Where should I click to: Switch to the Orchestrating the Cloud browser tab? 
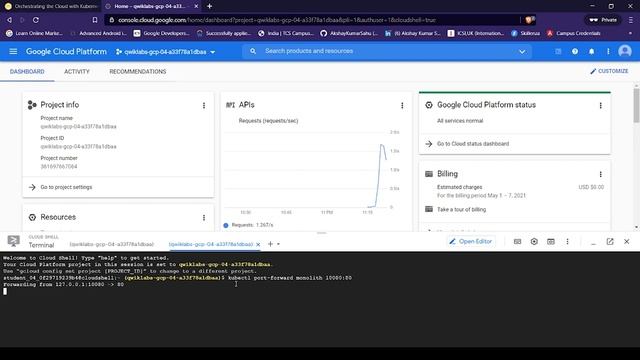(x=51, y=6)
